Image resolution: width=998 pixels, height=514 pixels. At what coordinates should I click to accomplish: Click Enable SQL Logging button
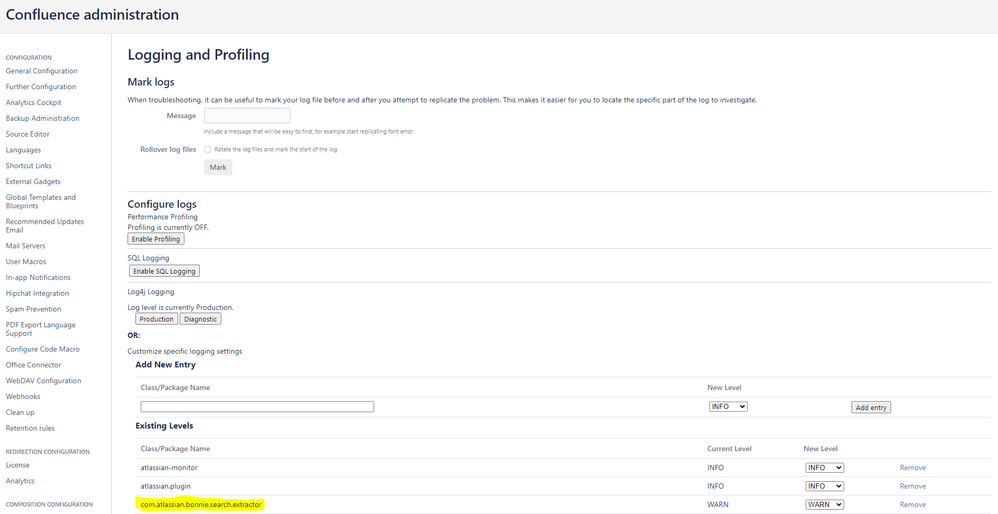(164, 271)
